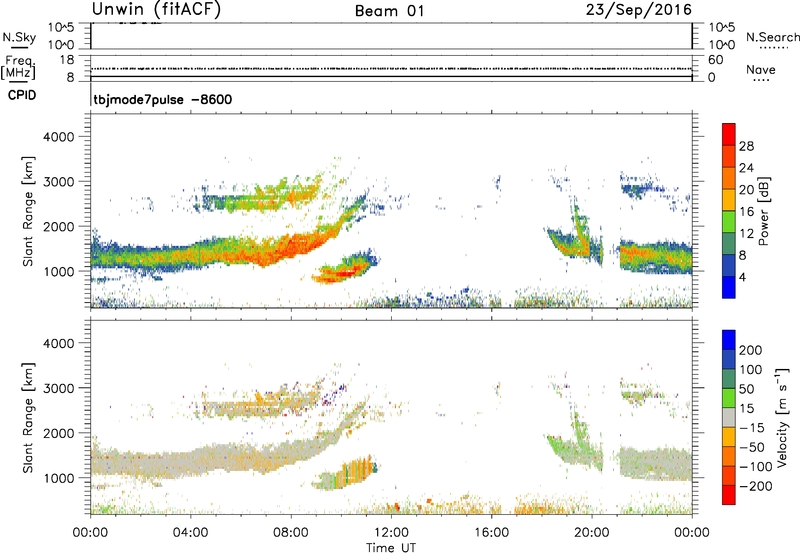The height and width of the screenshot is (554, 800).
Task: Pick the red top segment of power colorbar
Action: tap(729, 134)
